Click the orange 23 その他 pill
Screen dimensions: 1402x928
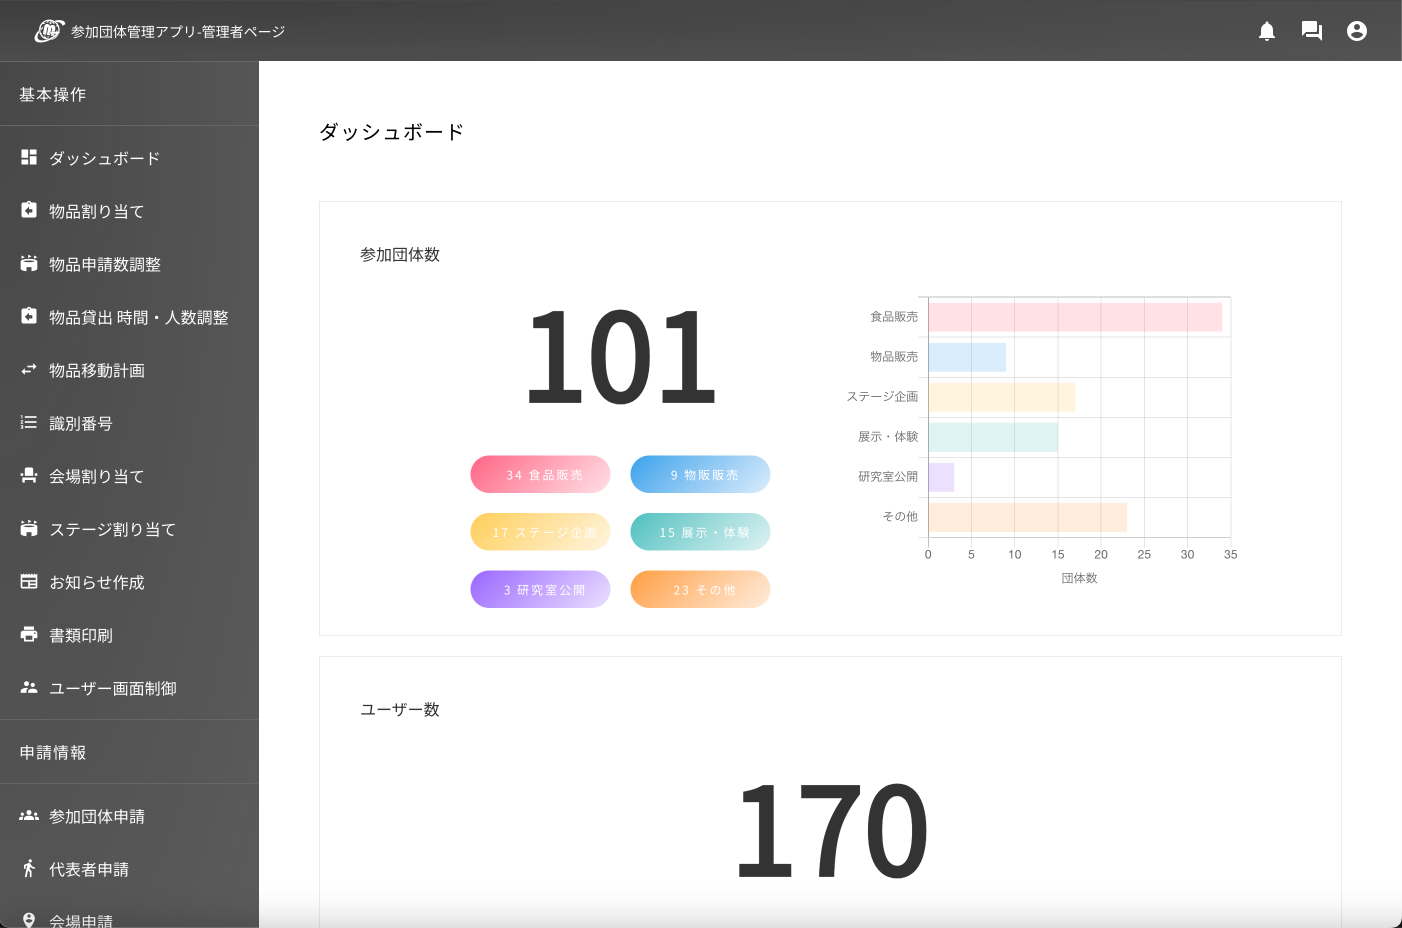click(x=700, y=590)
